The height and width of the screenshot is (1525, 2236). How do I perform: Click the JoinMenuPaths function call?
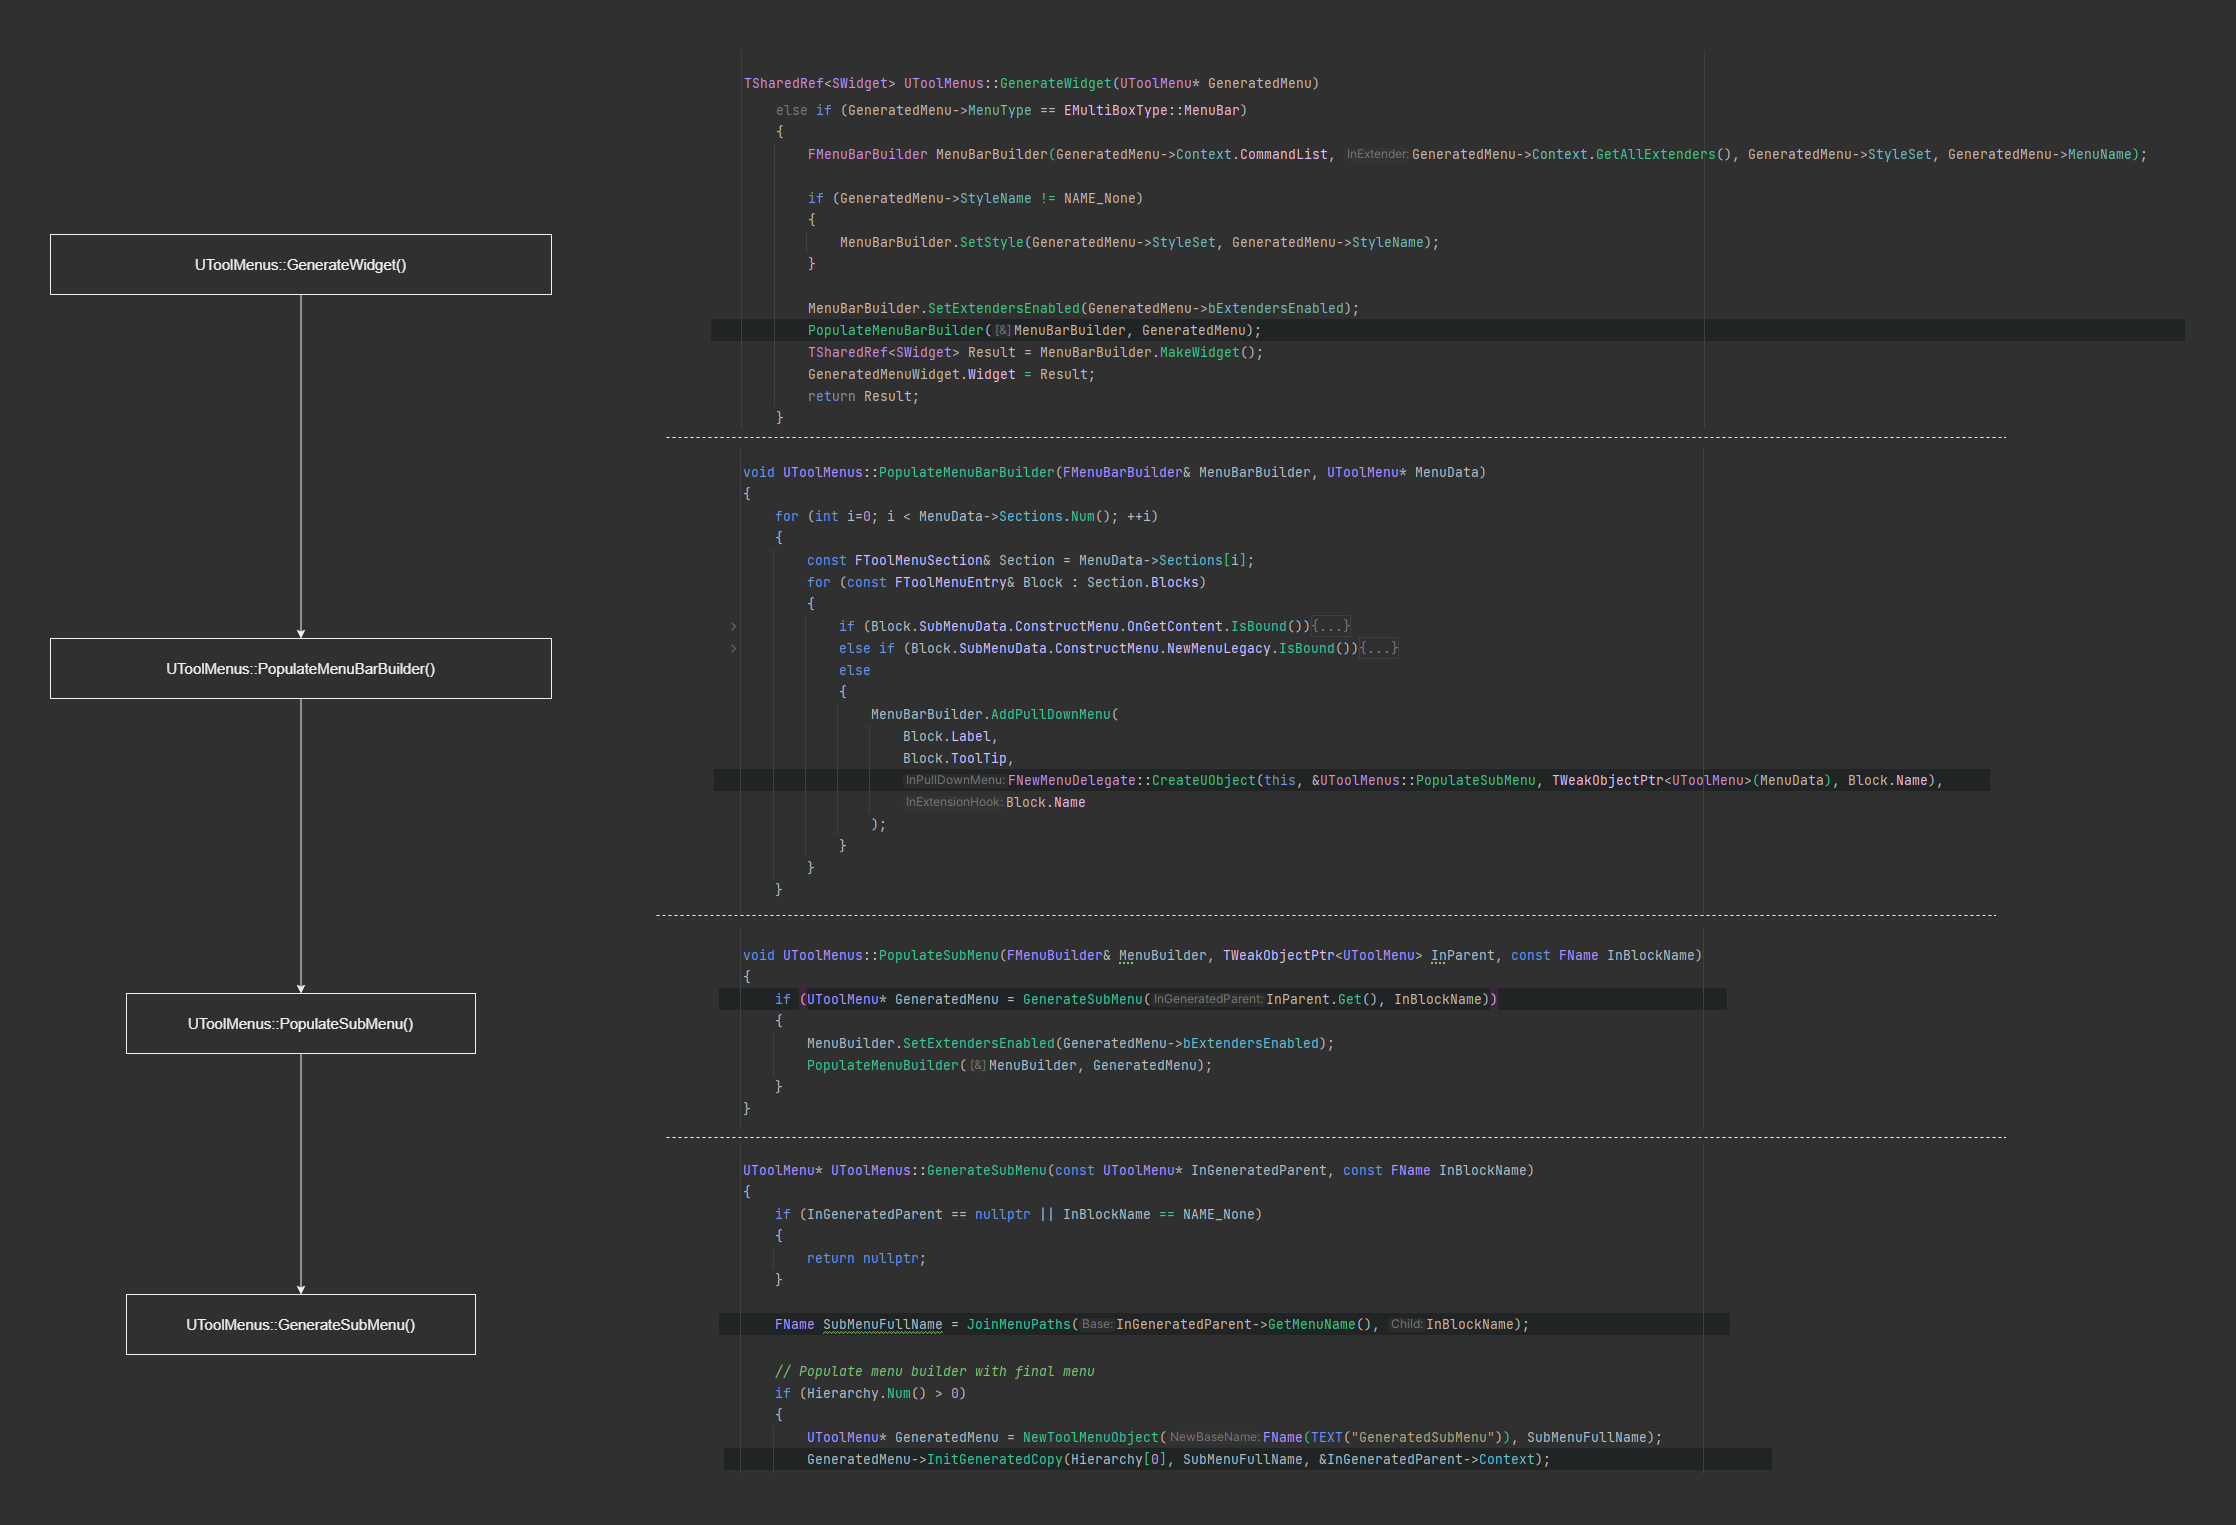point(1018,1325)
